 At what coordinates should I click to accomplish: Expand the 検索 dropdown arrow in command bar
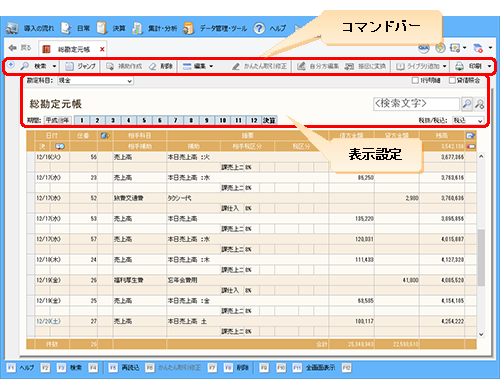coord(54,66)
